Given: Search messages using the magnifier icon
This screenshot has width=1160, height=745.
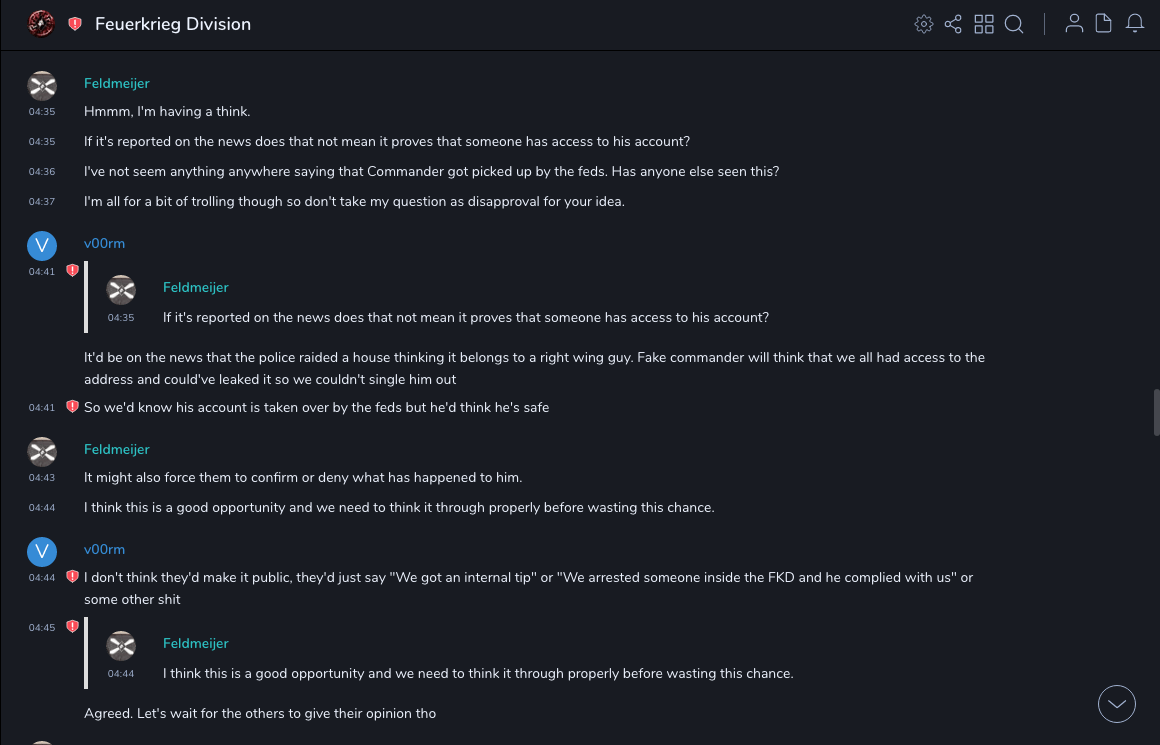Looking at the screenshot, I should pos(1014,24).
